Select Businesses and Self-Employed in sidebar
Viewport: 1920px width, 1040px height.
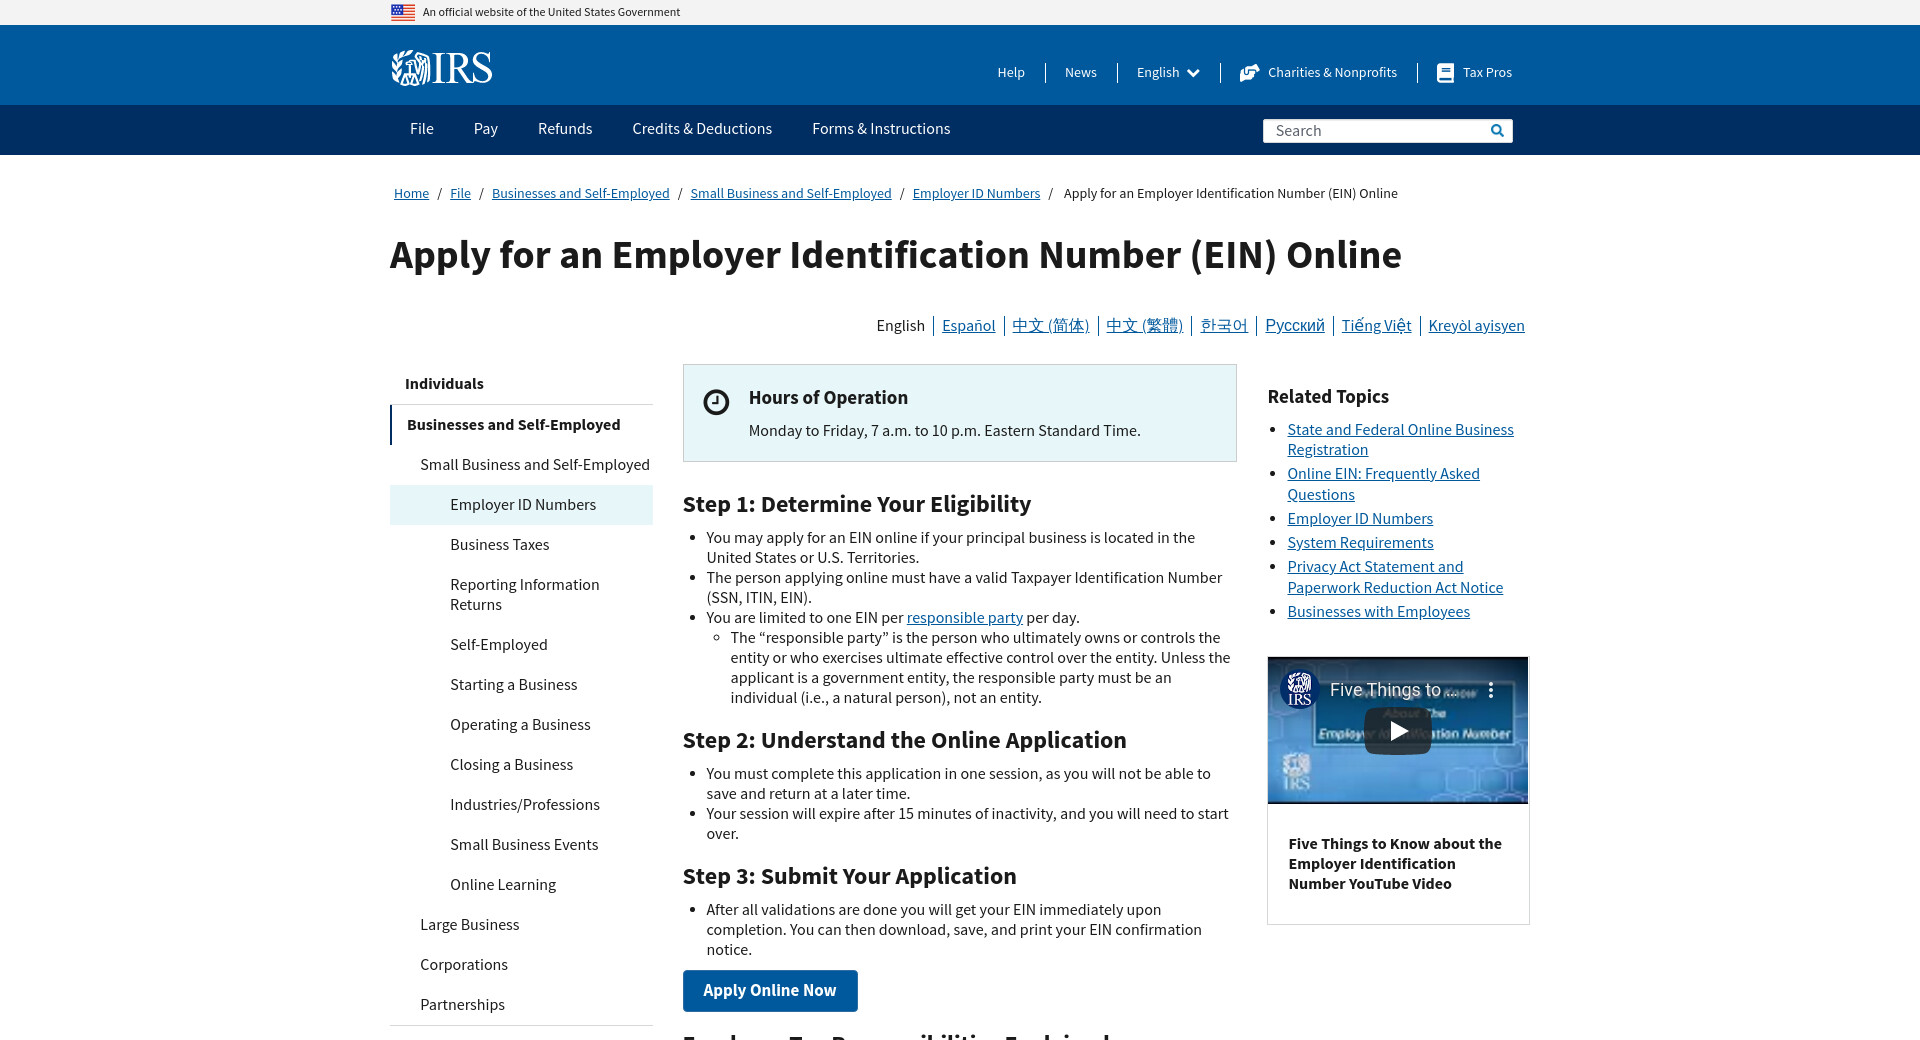tap(521, 425)
